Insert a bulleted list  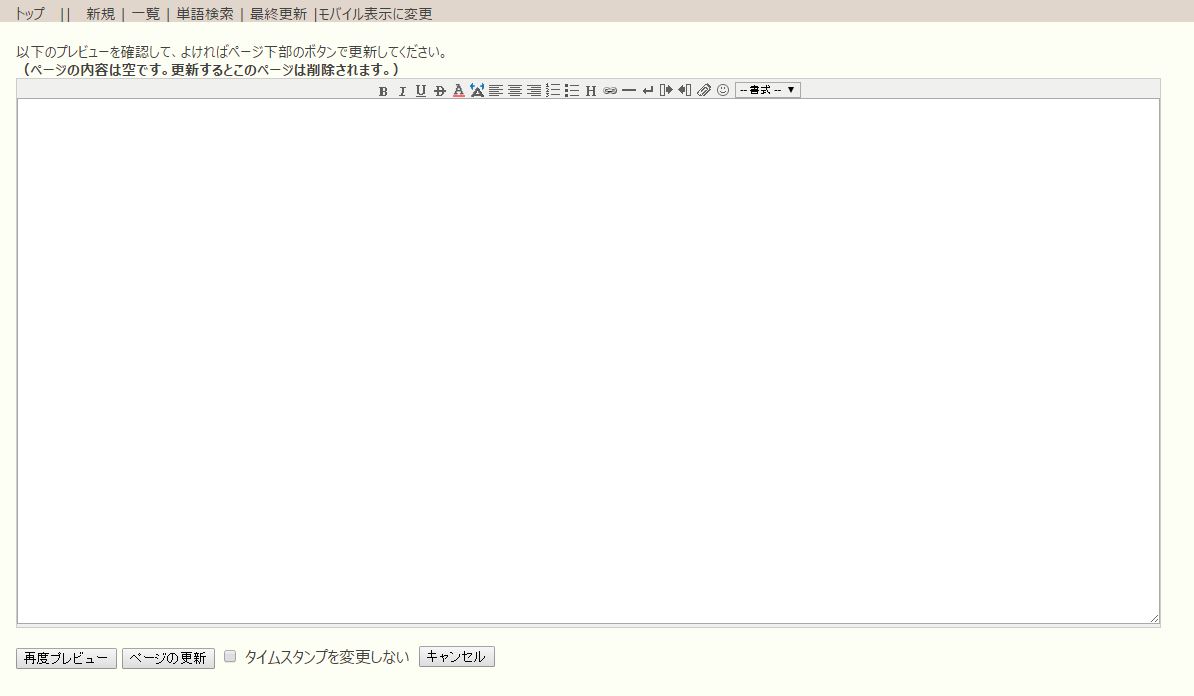point(572,91)
